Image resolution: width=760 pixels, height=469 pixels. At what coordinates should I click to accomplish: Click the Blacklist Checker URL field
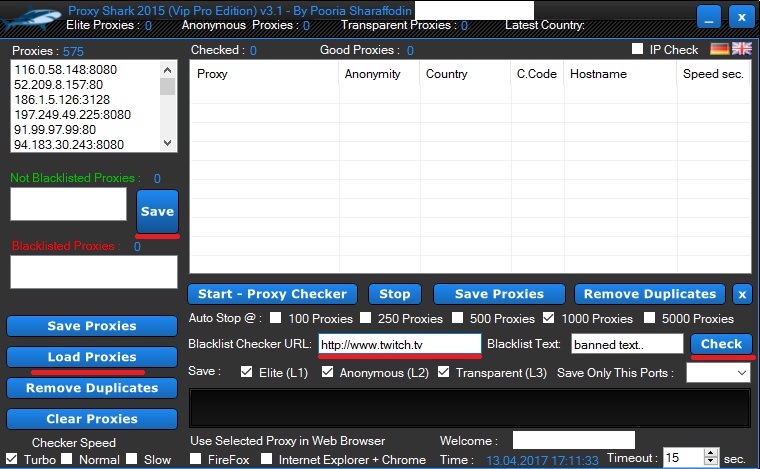click(399, 344)
